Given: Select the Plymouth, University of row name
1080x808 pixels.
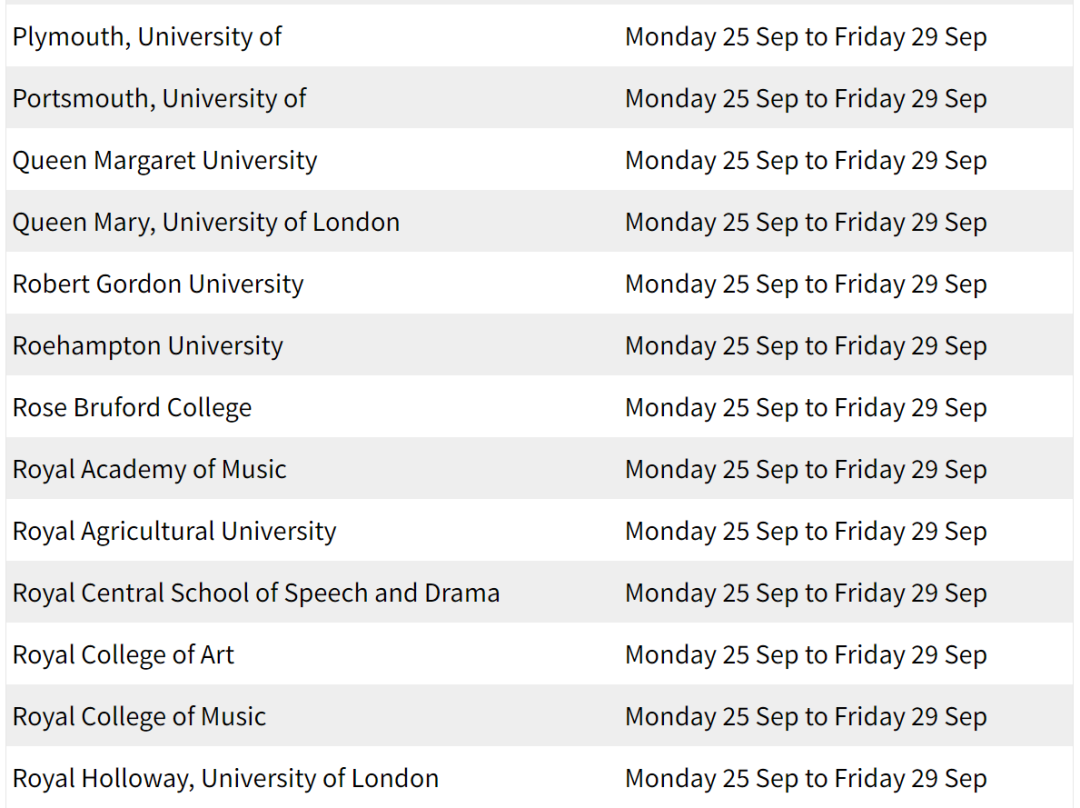Looking at the screenshot, I should pos(147,37).
